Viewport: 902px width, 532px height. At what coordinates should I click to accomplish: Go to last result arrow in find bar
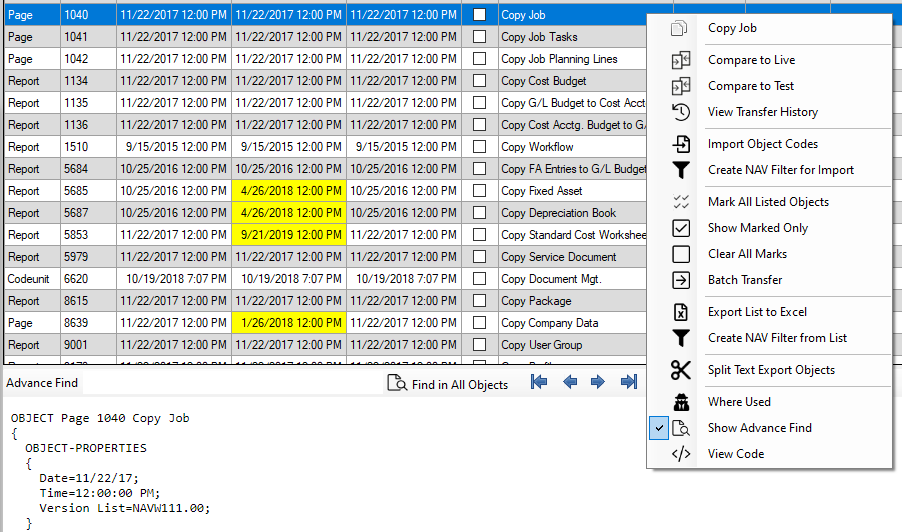(629, 382)
